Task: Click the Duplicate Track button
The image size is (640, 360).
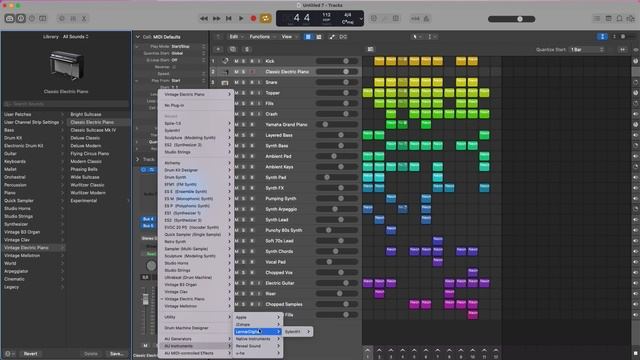Action: (x=232, y=49)
